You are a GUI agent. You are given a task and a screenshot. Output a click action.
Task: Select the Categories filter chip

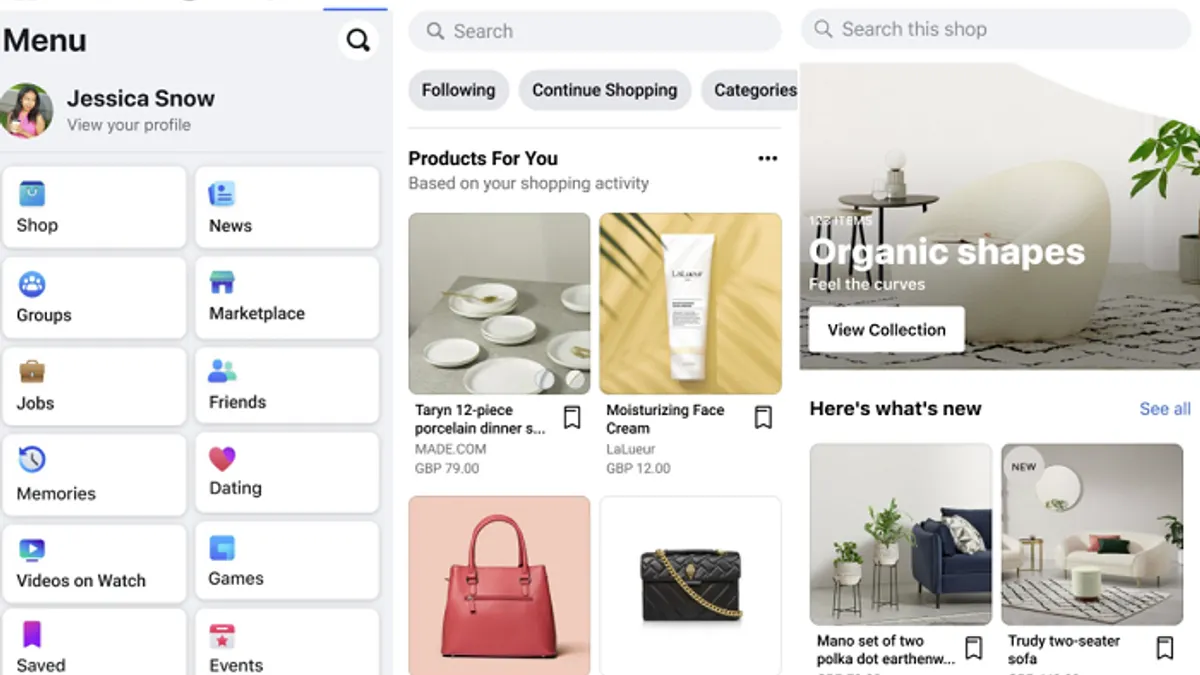point(750,90)
